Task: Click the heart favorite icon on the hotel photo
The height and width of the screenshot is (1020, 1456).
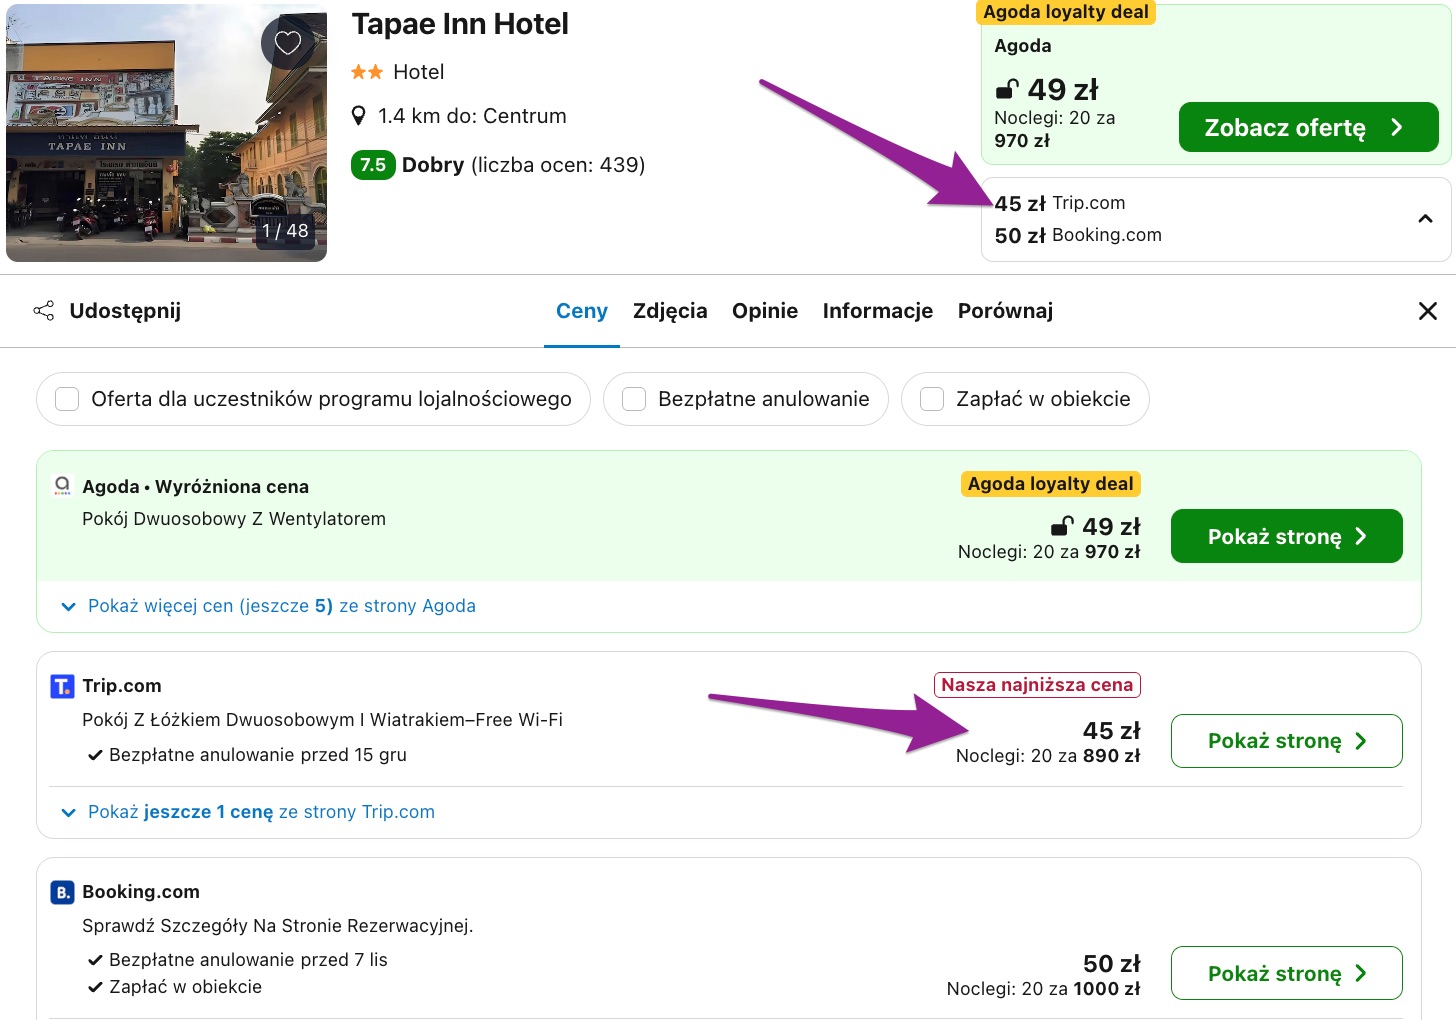Action: click(287, 43)
